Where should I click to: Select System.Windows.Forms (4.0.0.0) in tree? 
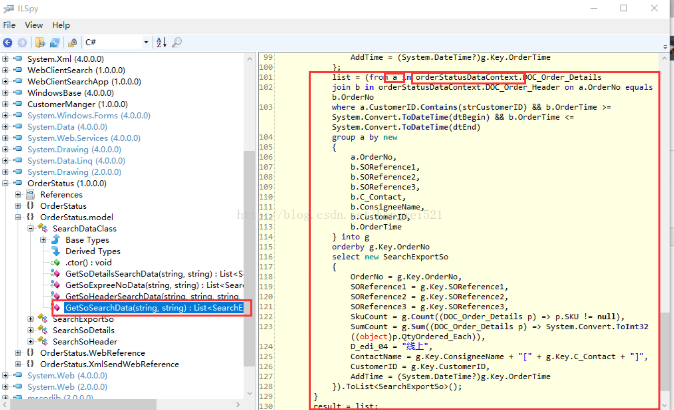click(x=89, y=115)
